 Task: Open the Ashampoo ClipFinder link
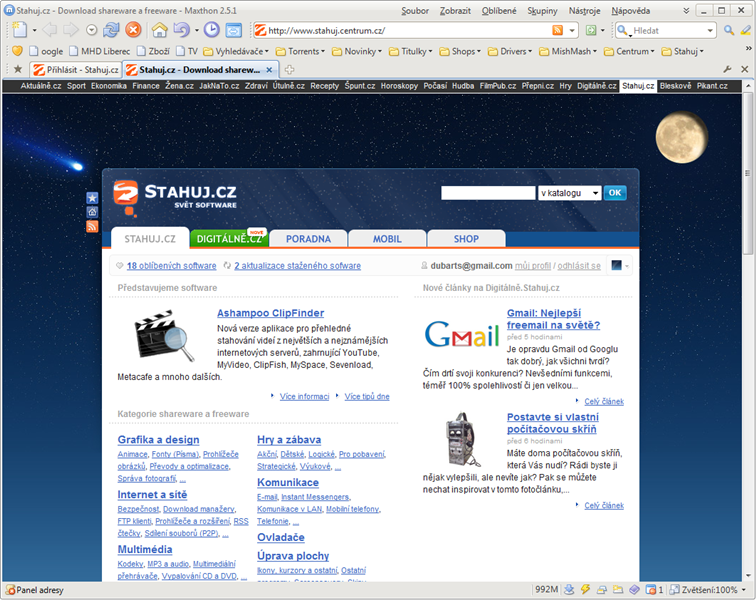pos(270,313)
